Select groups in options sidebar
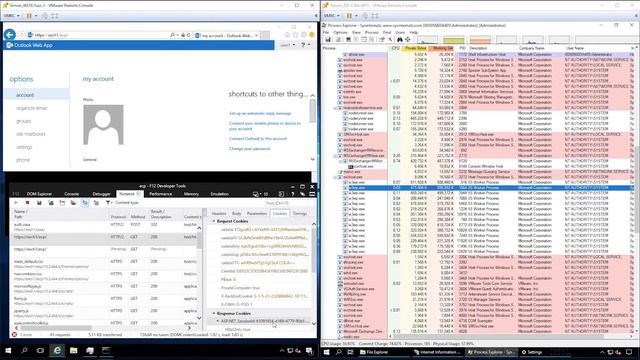The image size is (640, 360). click(24, 121)
